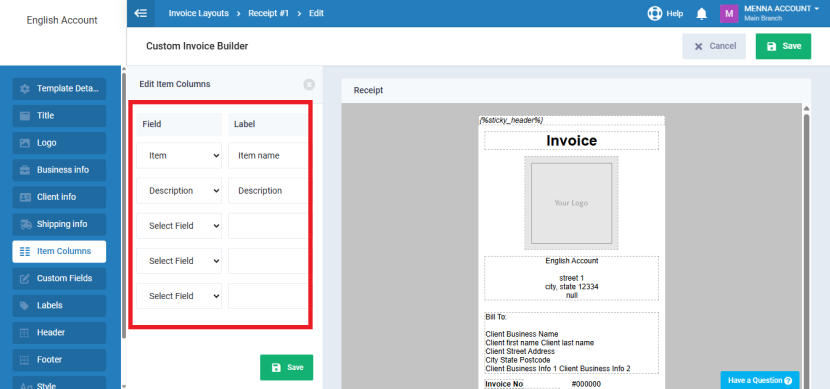Open the Style section
830x389 pixels.
pos(59,383)
